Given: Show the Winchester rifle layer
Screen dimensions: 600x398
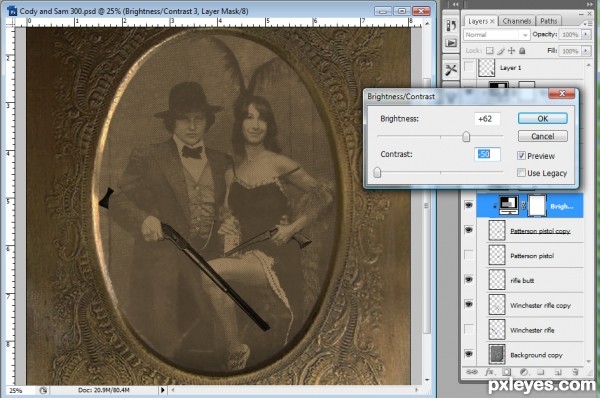Looking at the screenshot, I should coord(469,329).
